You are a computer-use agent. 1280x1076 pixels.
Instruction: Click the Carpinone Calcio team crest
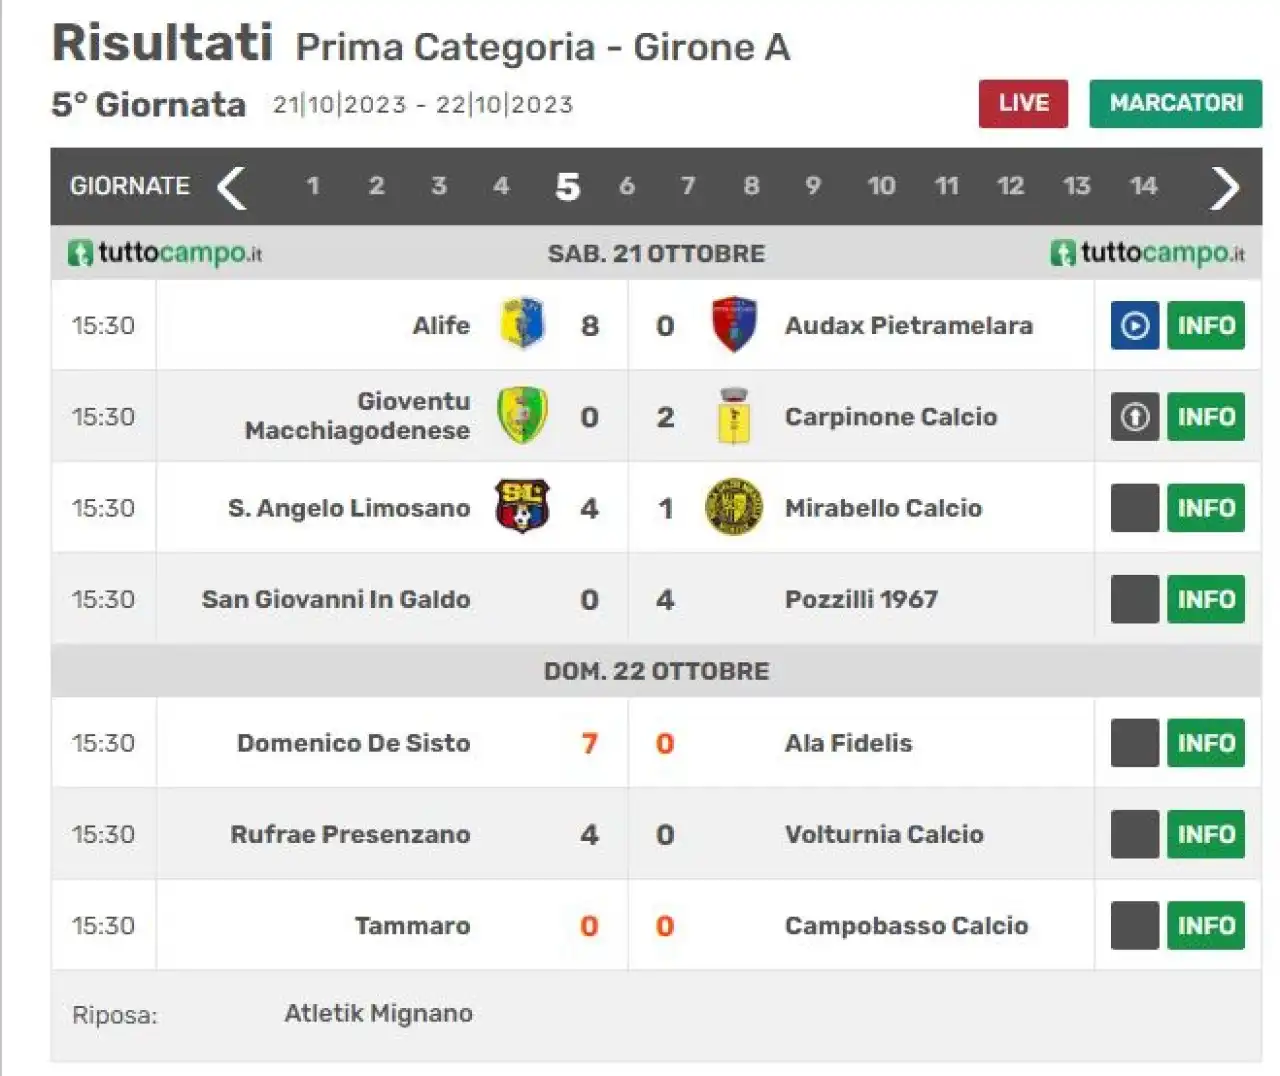coord(733,415)
